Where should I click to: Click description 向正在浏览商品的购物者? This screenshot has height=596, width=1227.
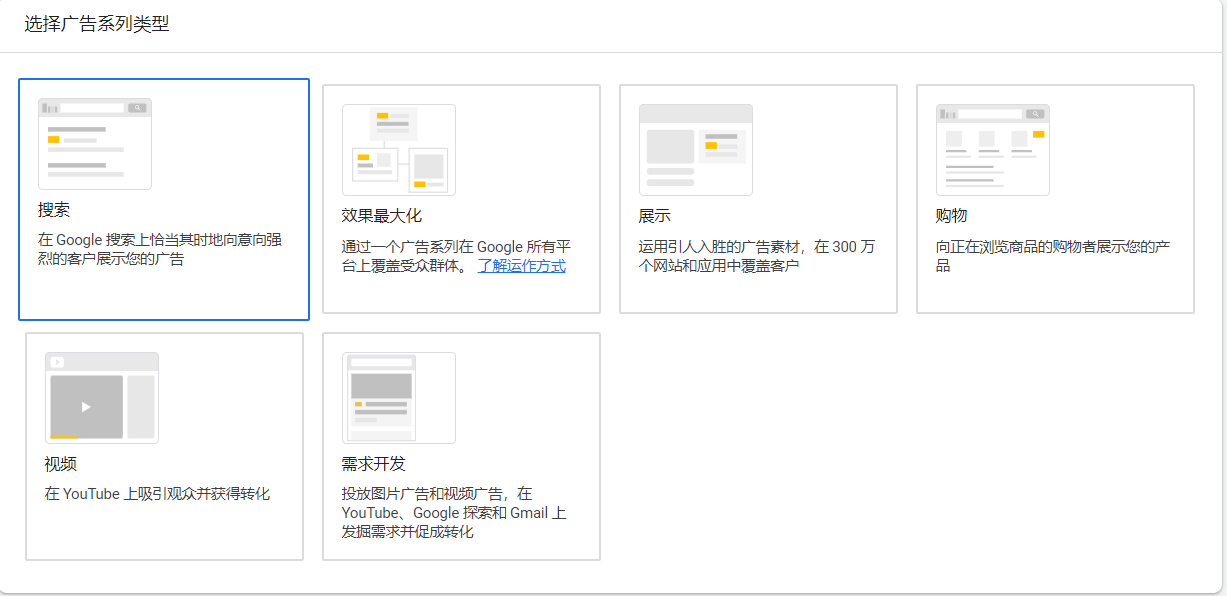pyautogui.click(x=1053, y=256)
